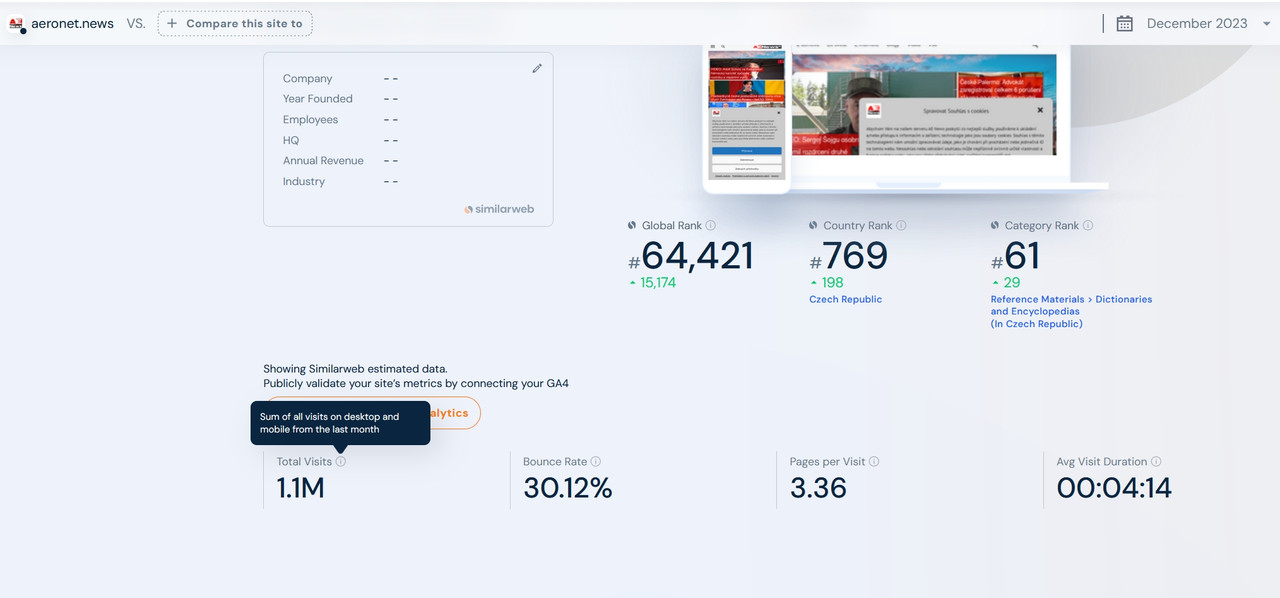The height and width of the screenshot is (598, 1280).
Task: Click the 00:04:14 visit duration value
Action: (x=1114, y=488)
